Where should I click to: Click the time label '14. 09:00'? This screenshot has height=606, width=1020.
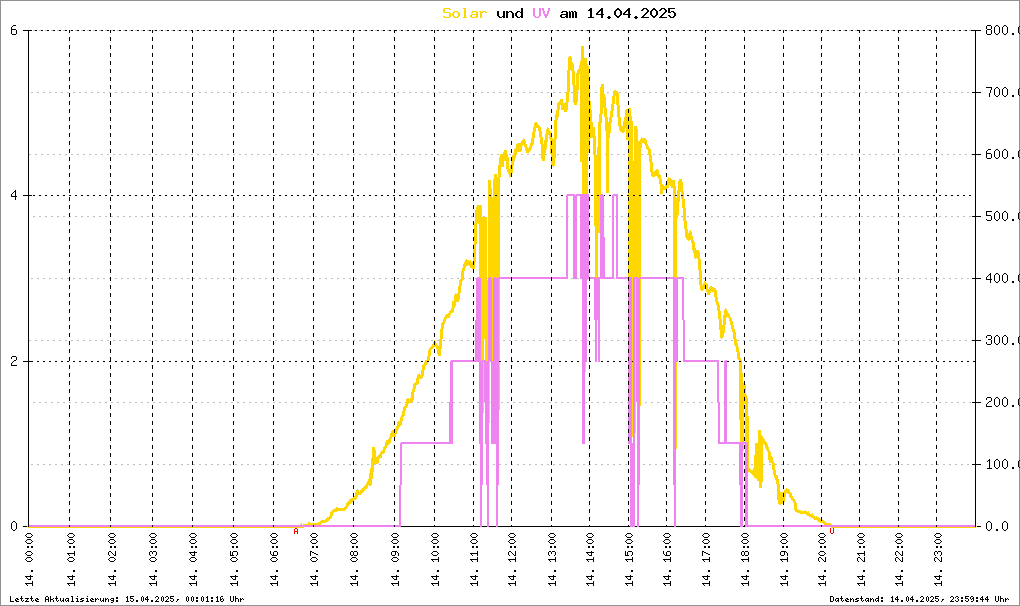click(396, 559)
